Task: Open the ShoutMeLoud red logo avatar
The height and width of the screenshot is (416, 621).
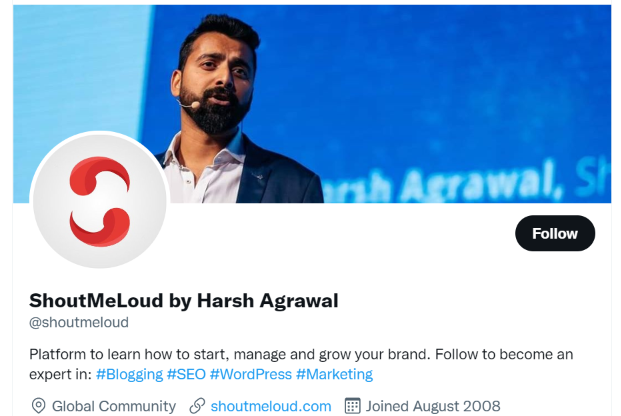Action: 100,200
